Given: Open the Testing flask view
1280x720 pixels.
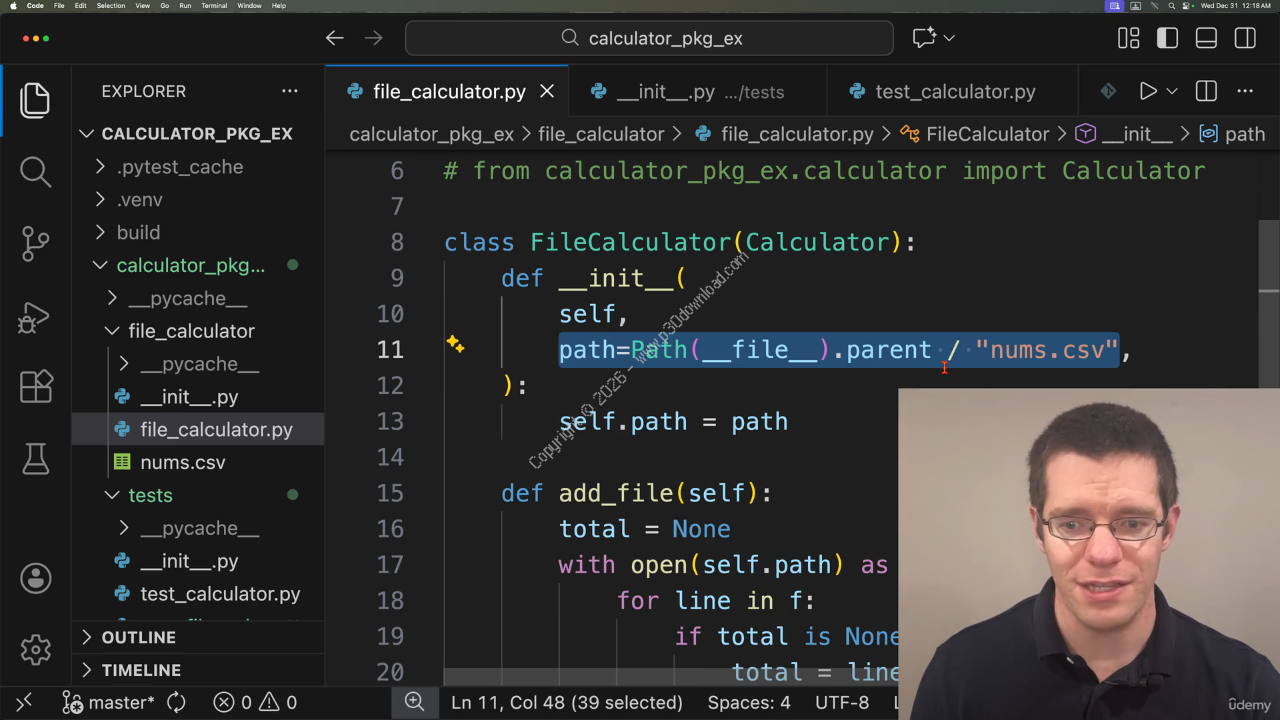Looking at the screenshot, I should pyautogui.click(x=35, y=459).
